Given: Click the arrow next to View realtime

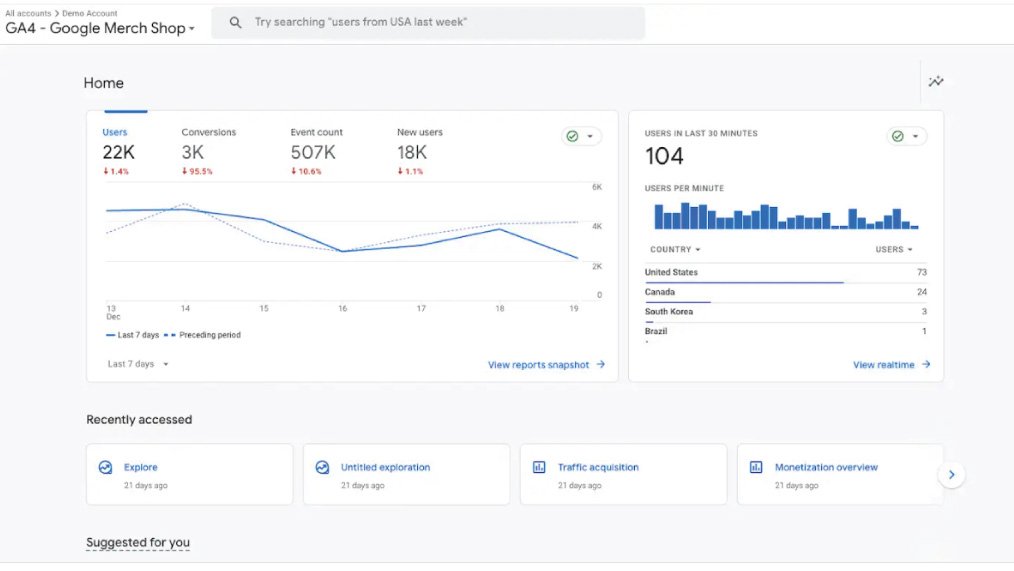Looking at the screenshot, I should tap(926, 364).
